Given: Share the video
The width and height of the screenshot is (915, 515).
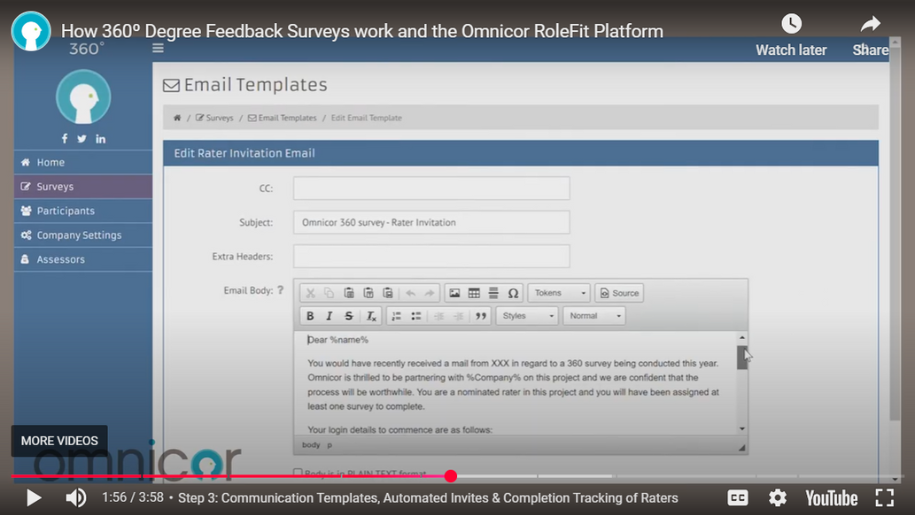Looking at the screenshot, I should tap(870, 24).
